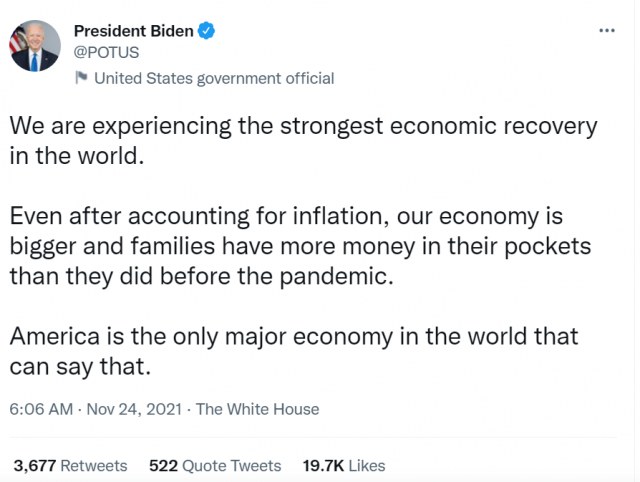Image resolution: width=640 pixels, height=482 pixels.
Task: View the 3,677 Retweets list
Action: tap(70, 466)
